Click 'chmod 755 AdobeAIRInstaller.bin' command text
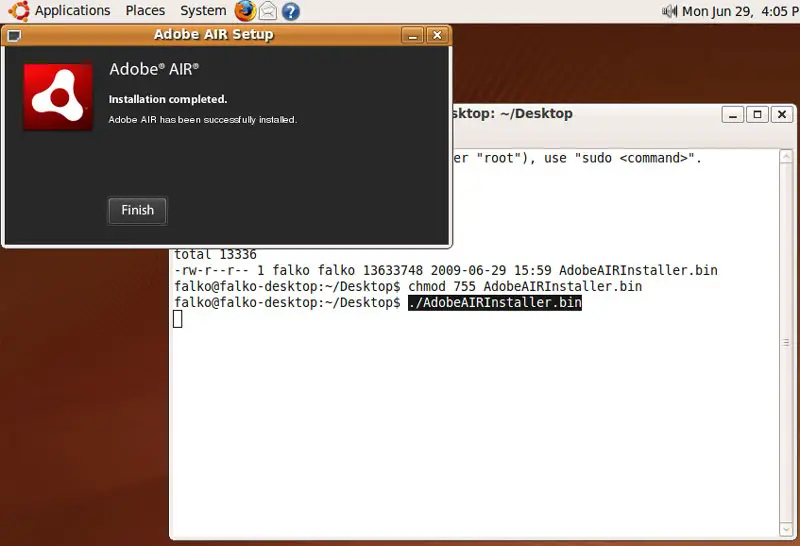The width and height of the screenshot is (800, 546). pos(525,286)
